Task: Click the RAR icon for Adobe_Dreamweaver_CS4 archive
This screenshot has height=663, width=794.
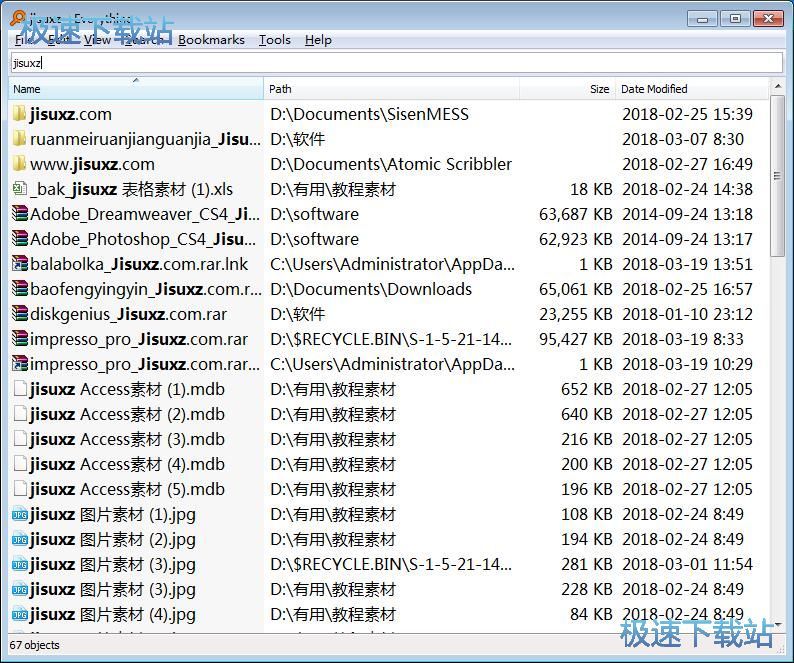Action: (x=19, y=214)
